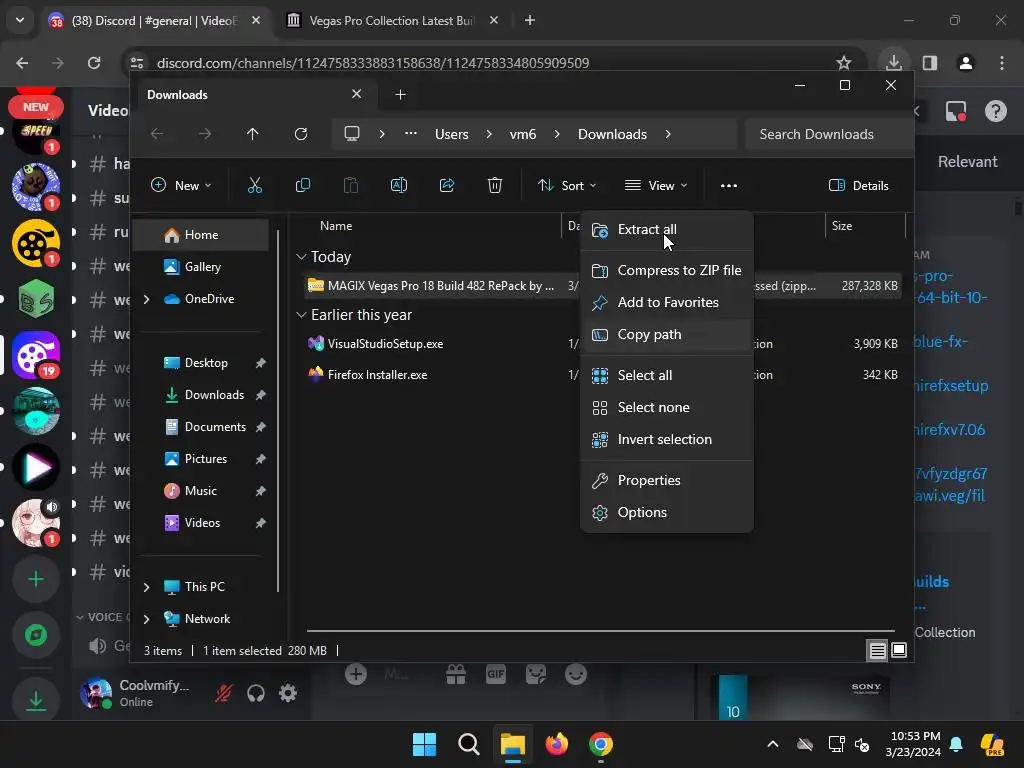Image resolution: width=1024 pixels, height=768 pixels.
Task: Choose Invert selection from menu
Action: 666,440
